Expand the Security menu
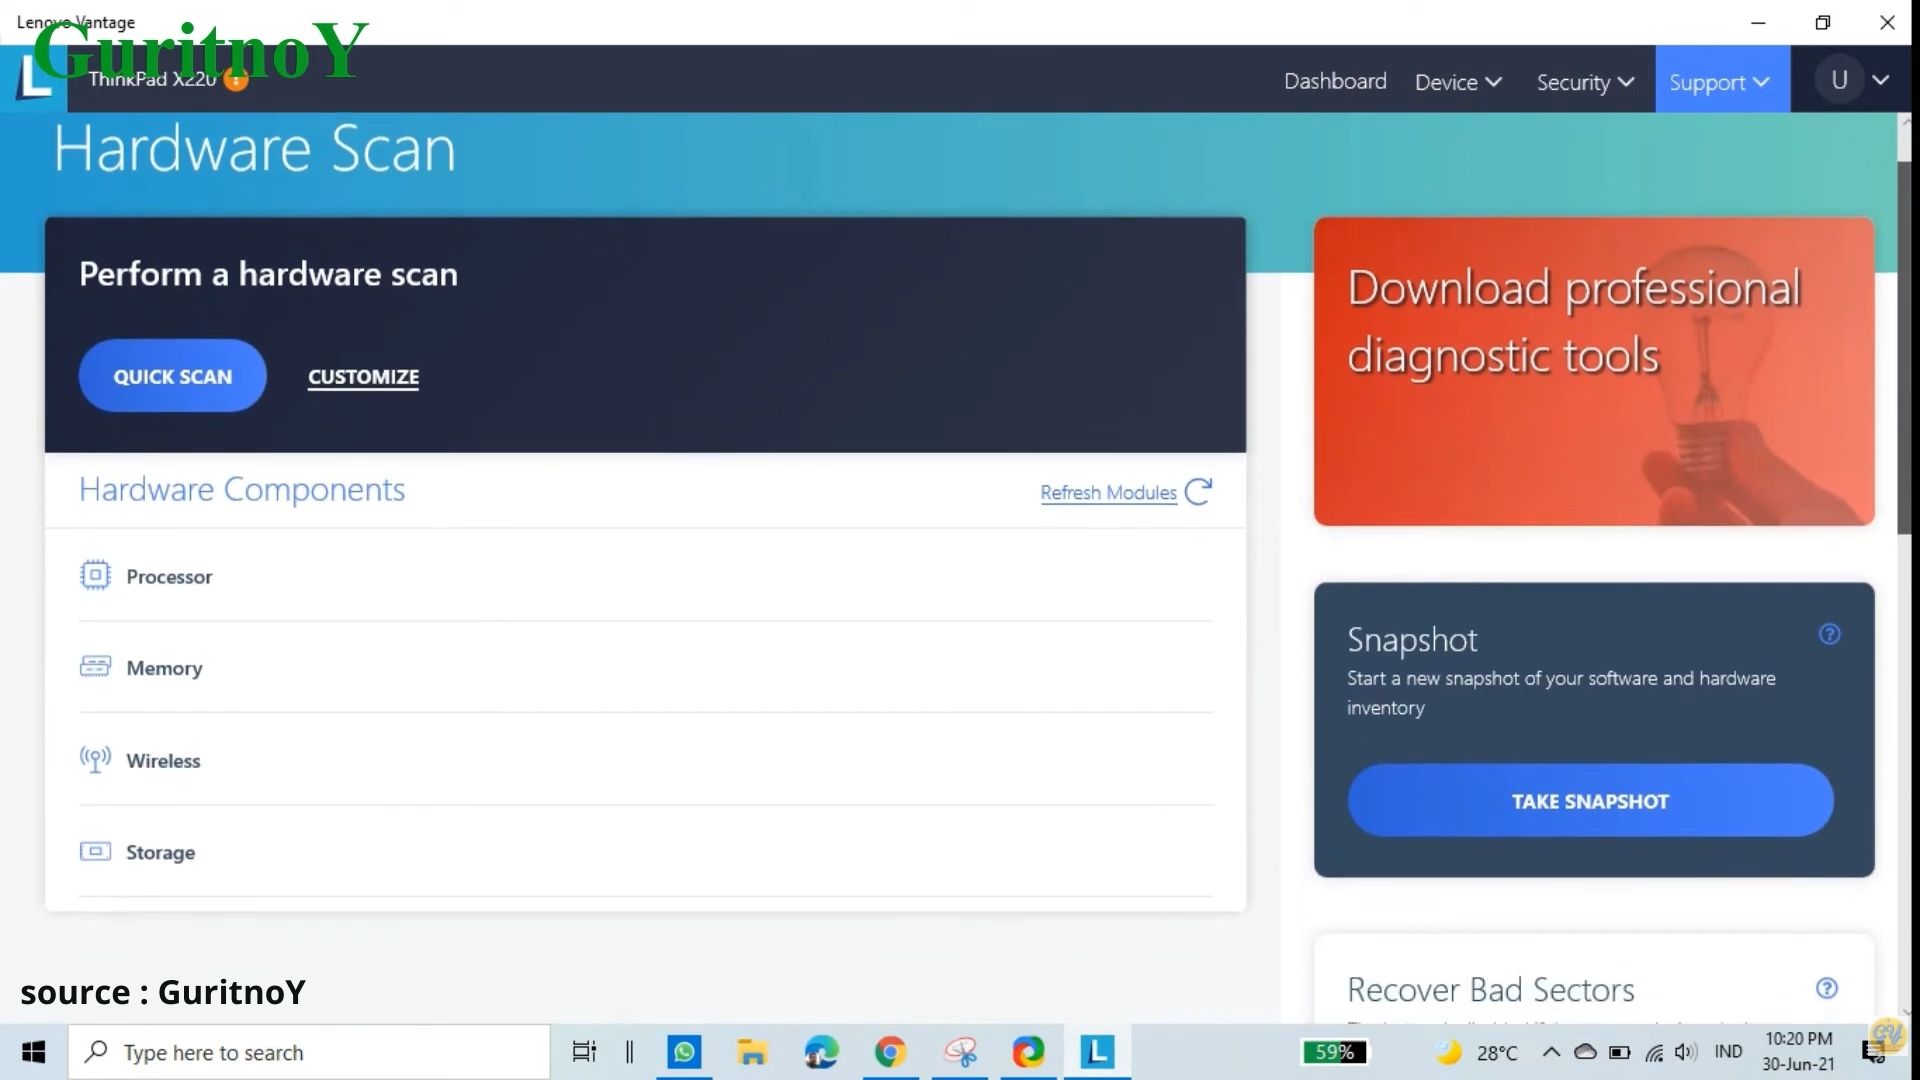Viewport: 1920px width, 1080px height. tap(1585, 82)
